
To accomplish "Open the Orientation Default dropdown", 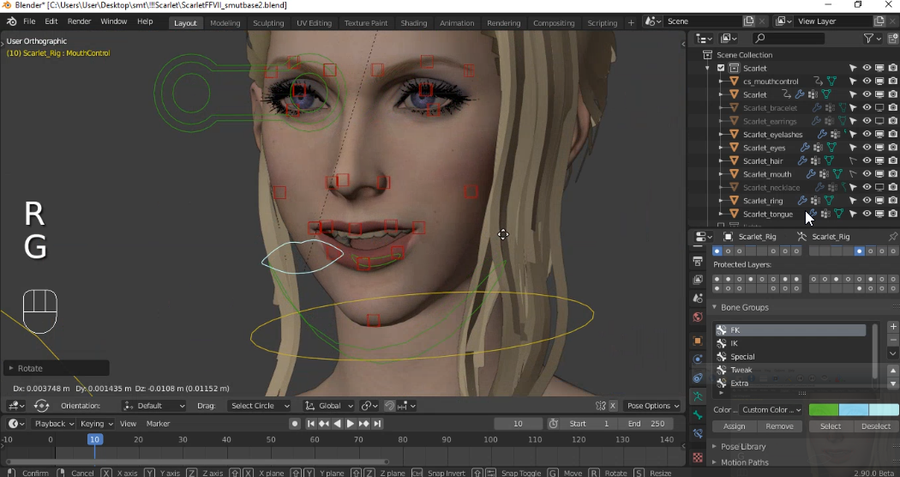I will [154, 406].
